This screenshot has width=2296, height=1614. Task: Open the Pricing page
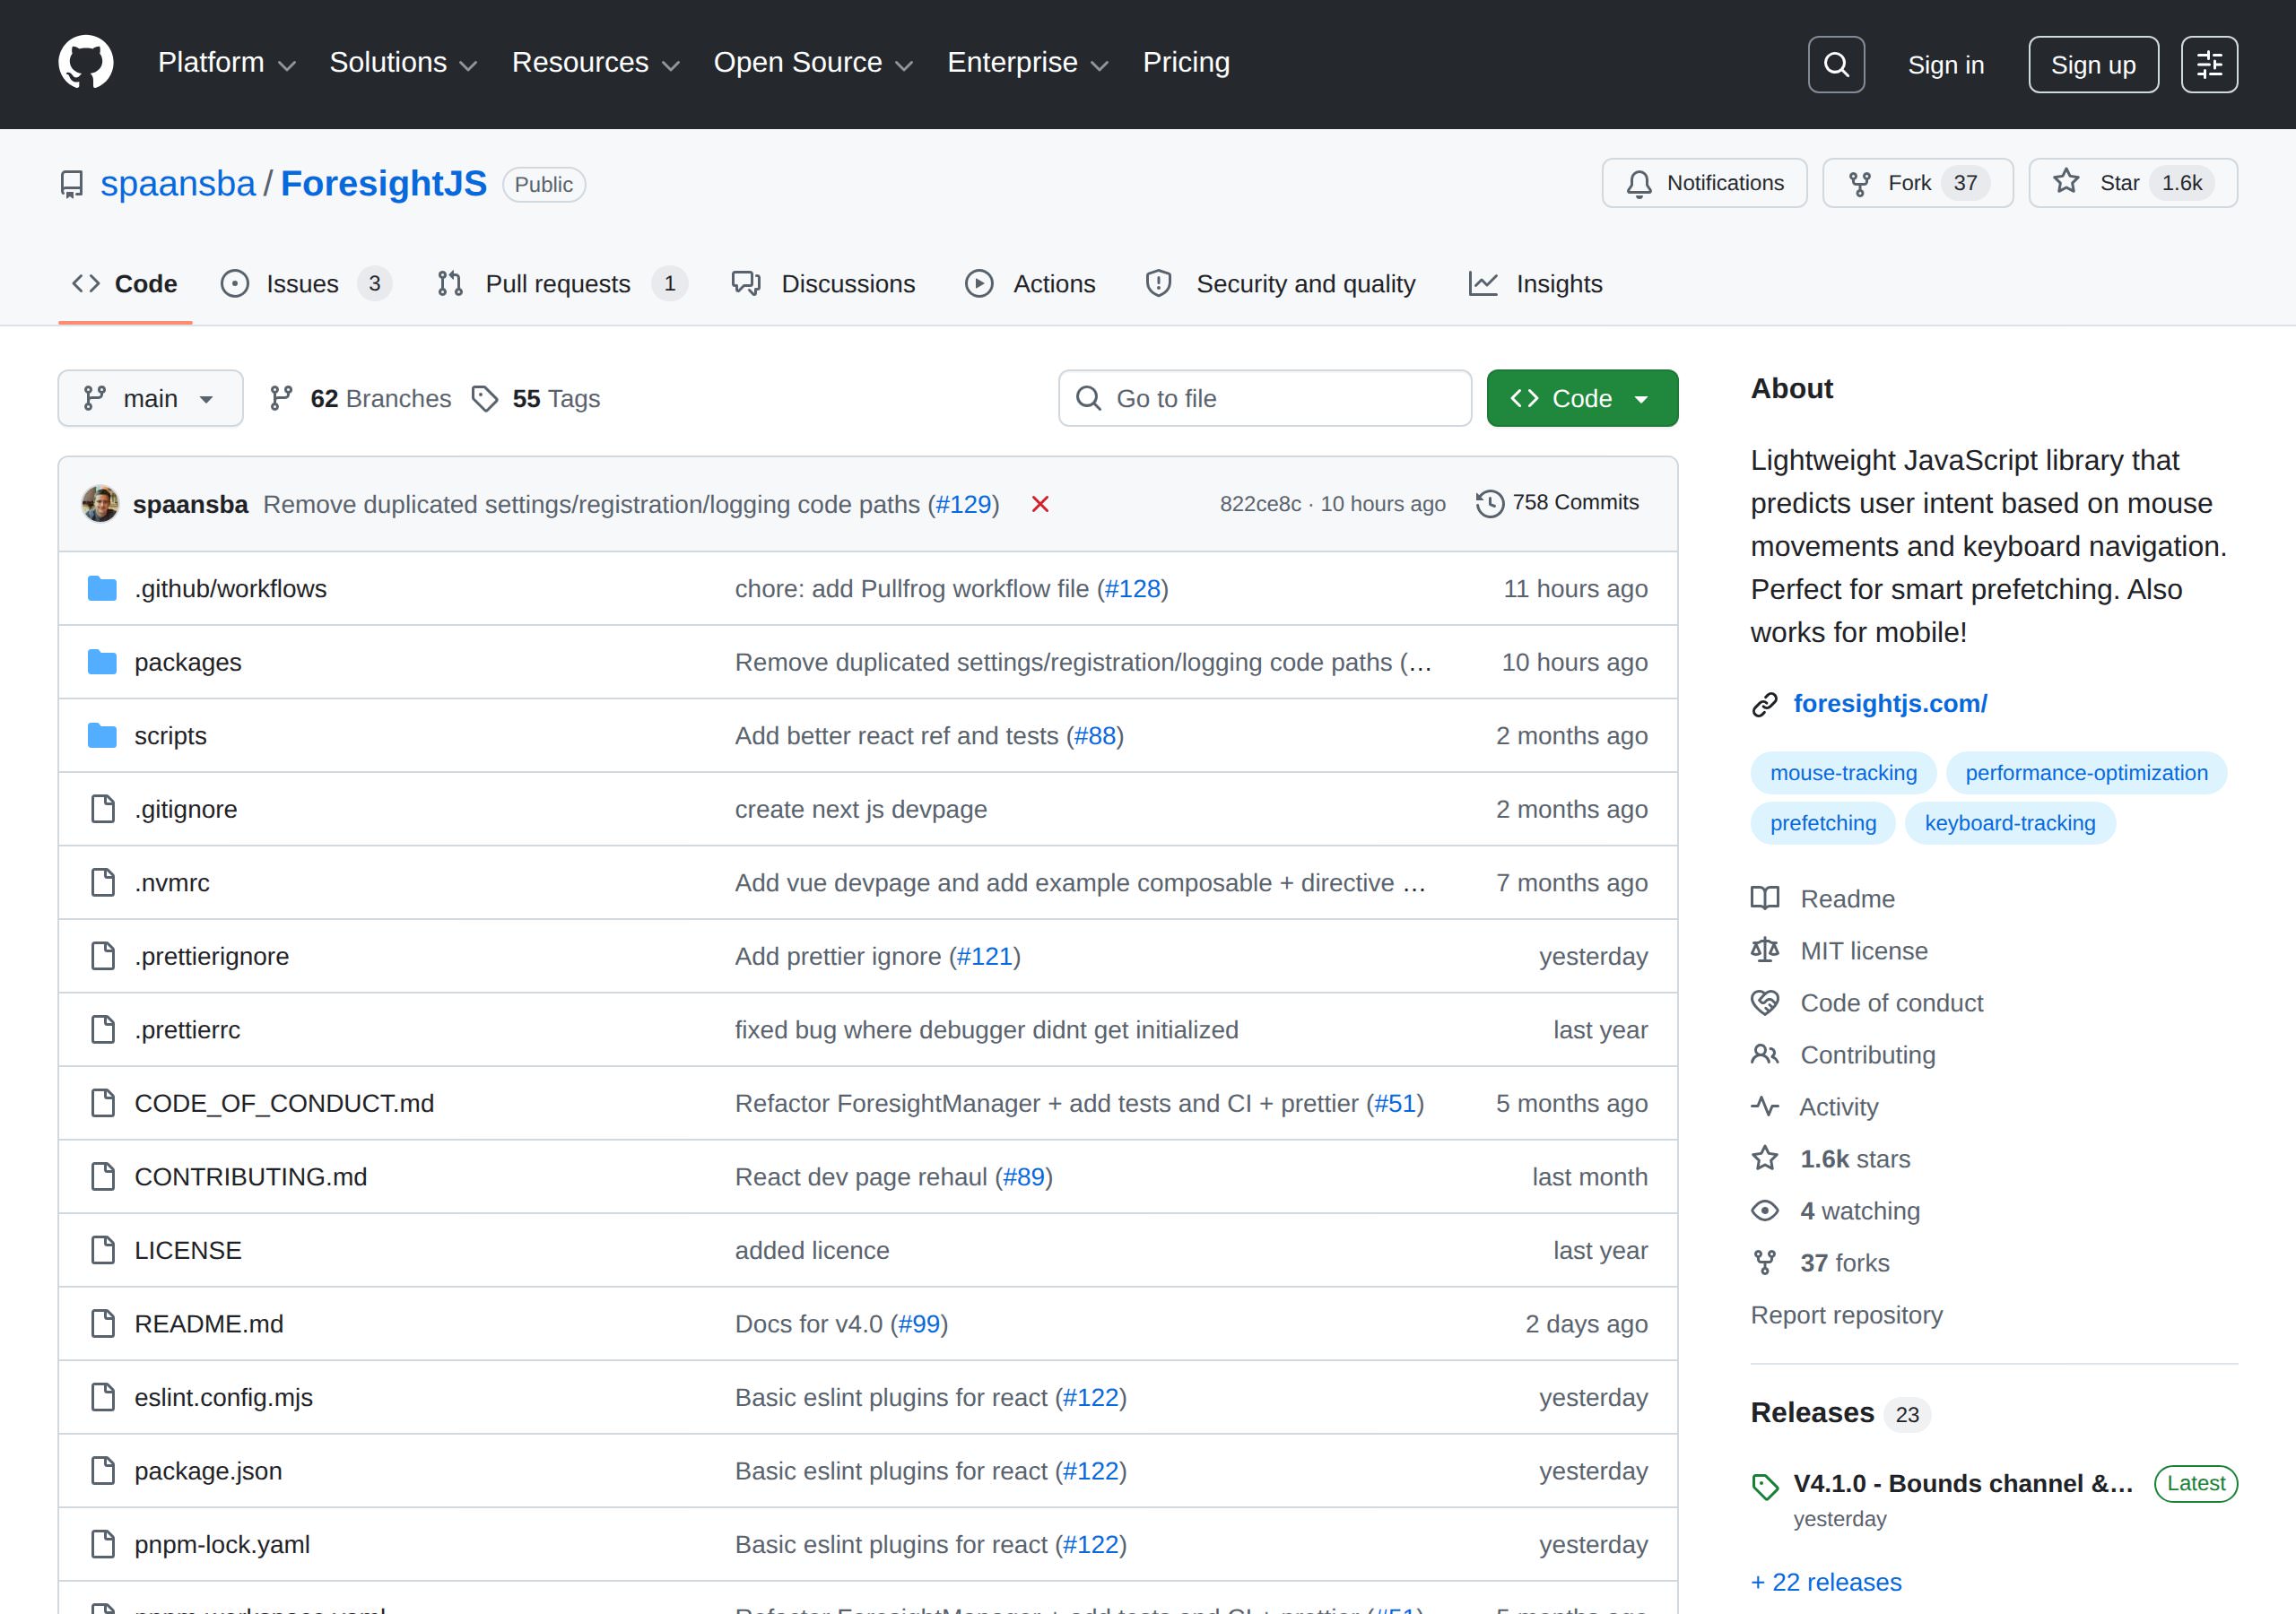point(1186,63)
